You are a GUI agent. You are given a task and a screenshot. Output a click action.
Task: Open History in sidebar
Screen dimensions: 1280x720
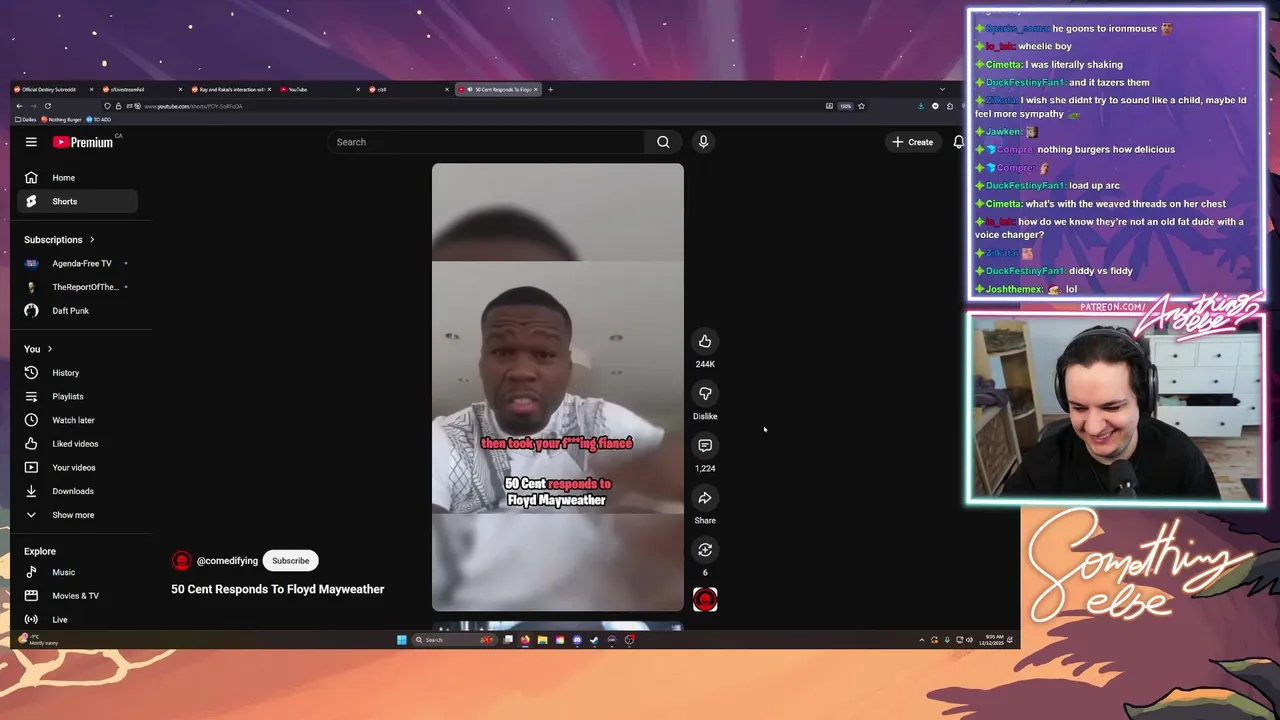[x=77, y=372]
